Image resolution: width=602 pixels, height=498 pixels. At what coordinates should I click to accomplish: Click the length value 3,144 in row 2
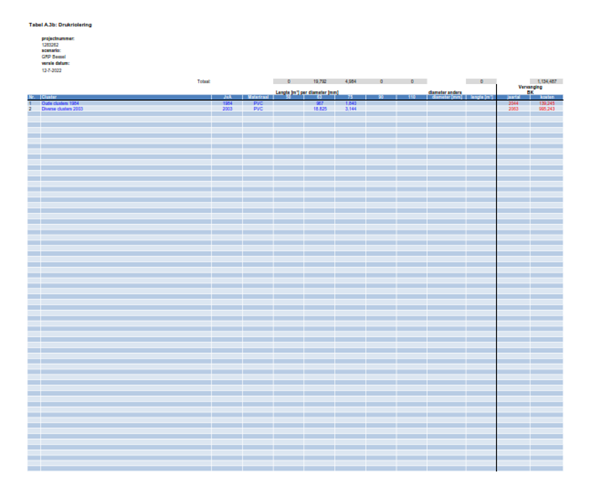pyautogui.click(x=350, y=108)
